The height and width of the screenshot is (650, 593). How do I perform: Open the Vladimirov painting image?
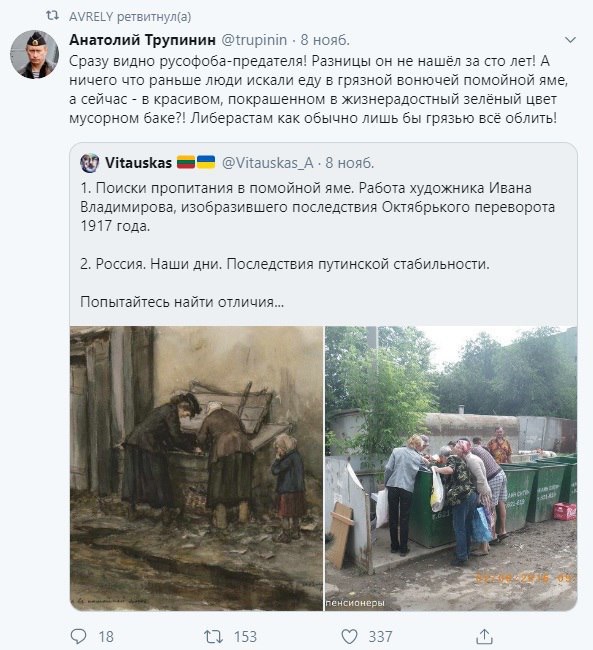point(196,468)
